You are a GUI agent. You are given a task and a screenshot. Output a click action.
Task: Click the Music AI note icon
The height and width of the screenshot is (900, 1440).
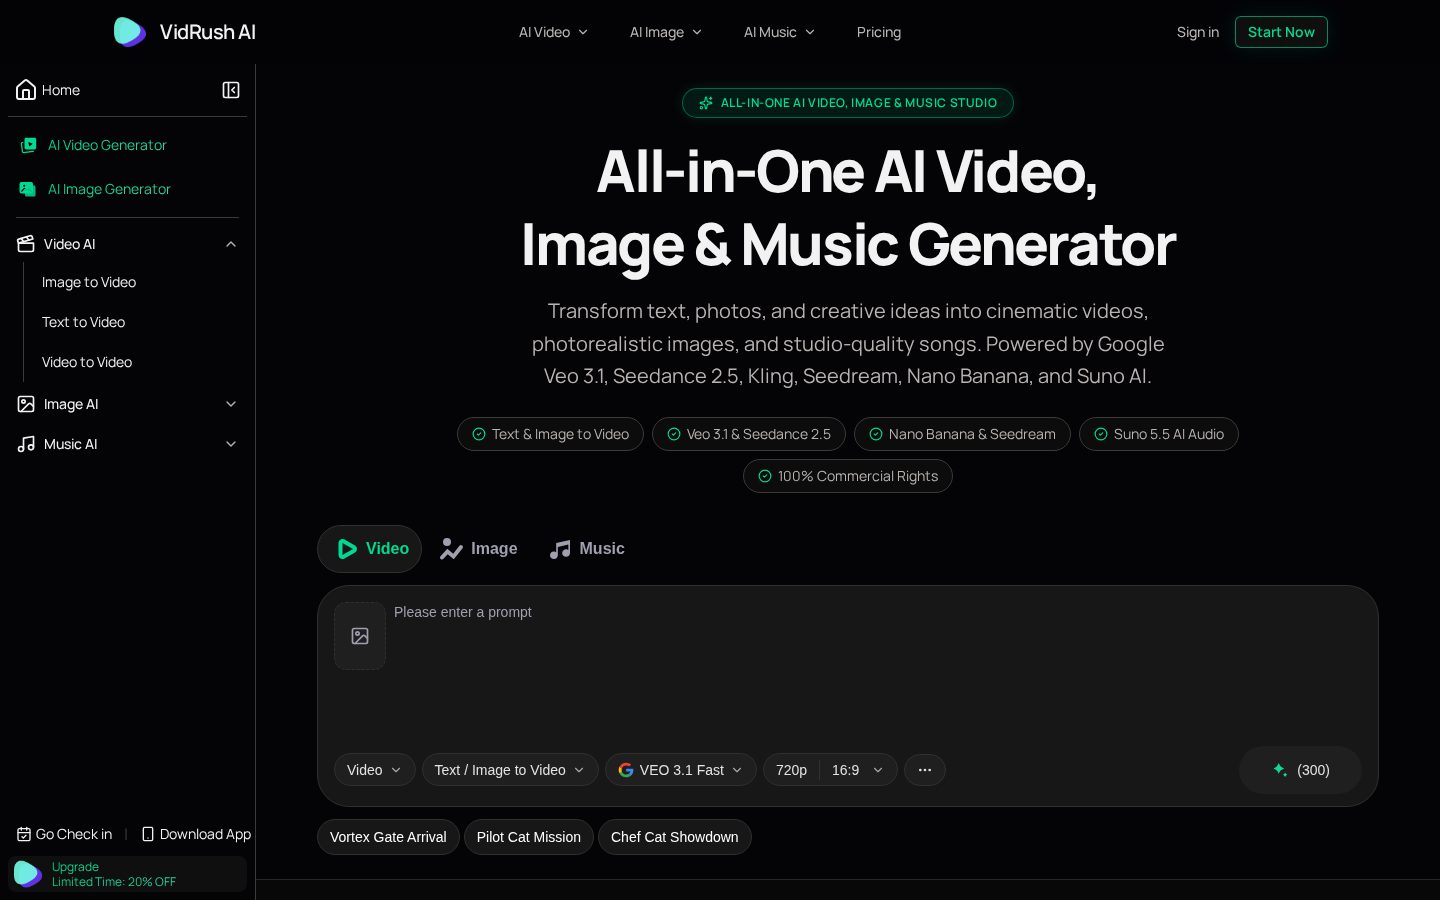(26, 444)
